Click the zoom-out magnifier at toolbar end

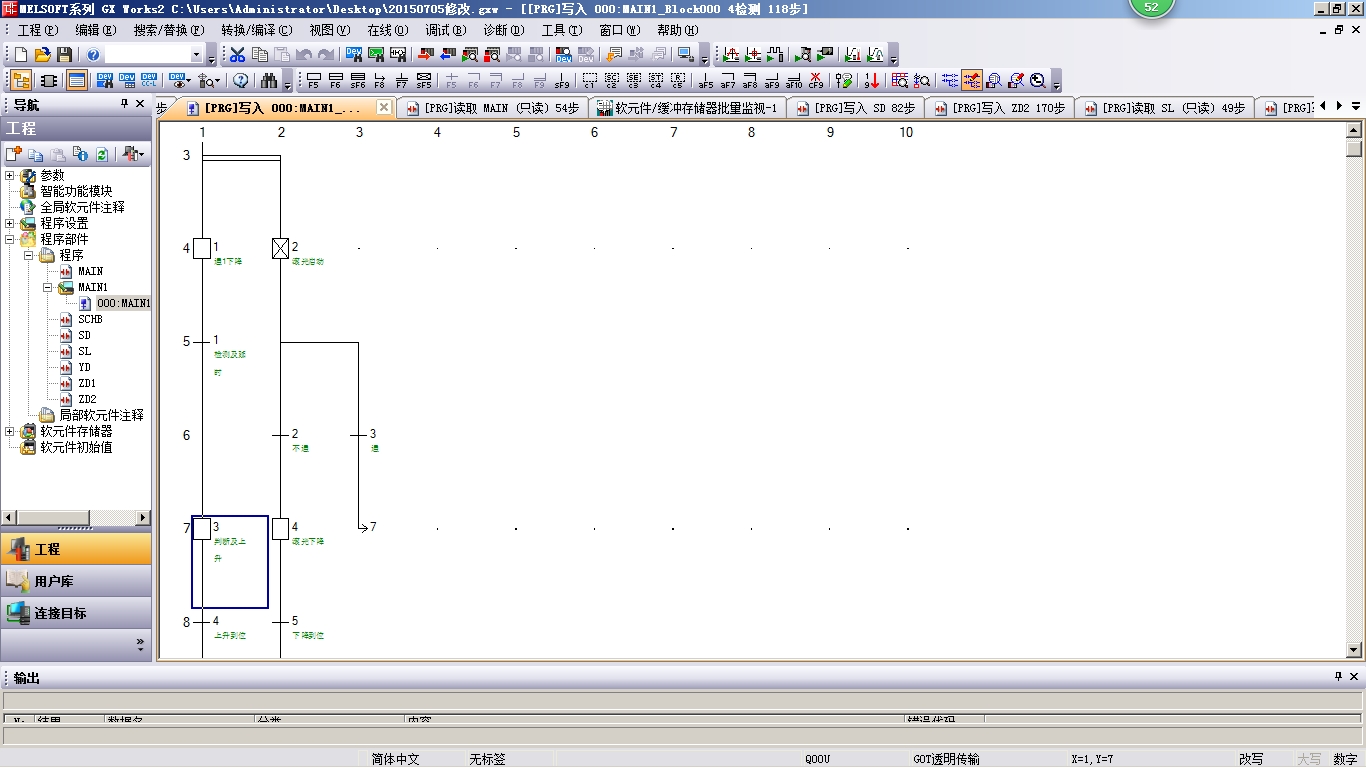point(1038,81)
